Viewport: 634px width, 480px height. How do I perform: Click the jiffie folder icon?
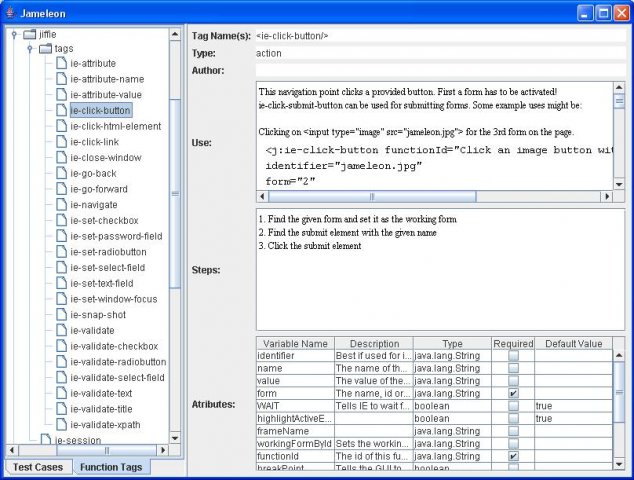pos(29,33)
